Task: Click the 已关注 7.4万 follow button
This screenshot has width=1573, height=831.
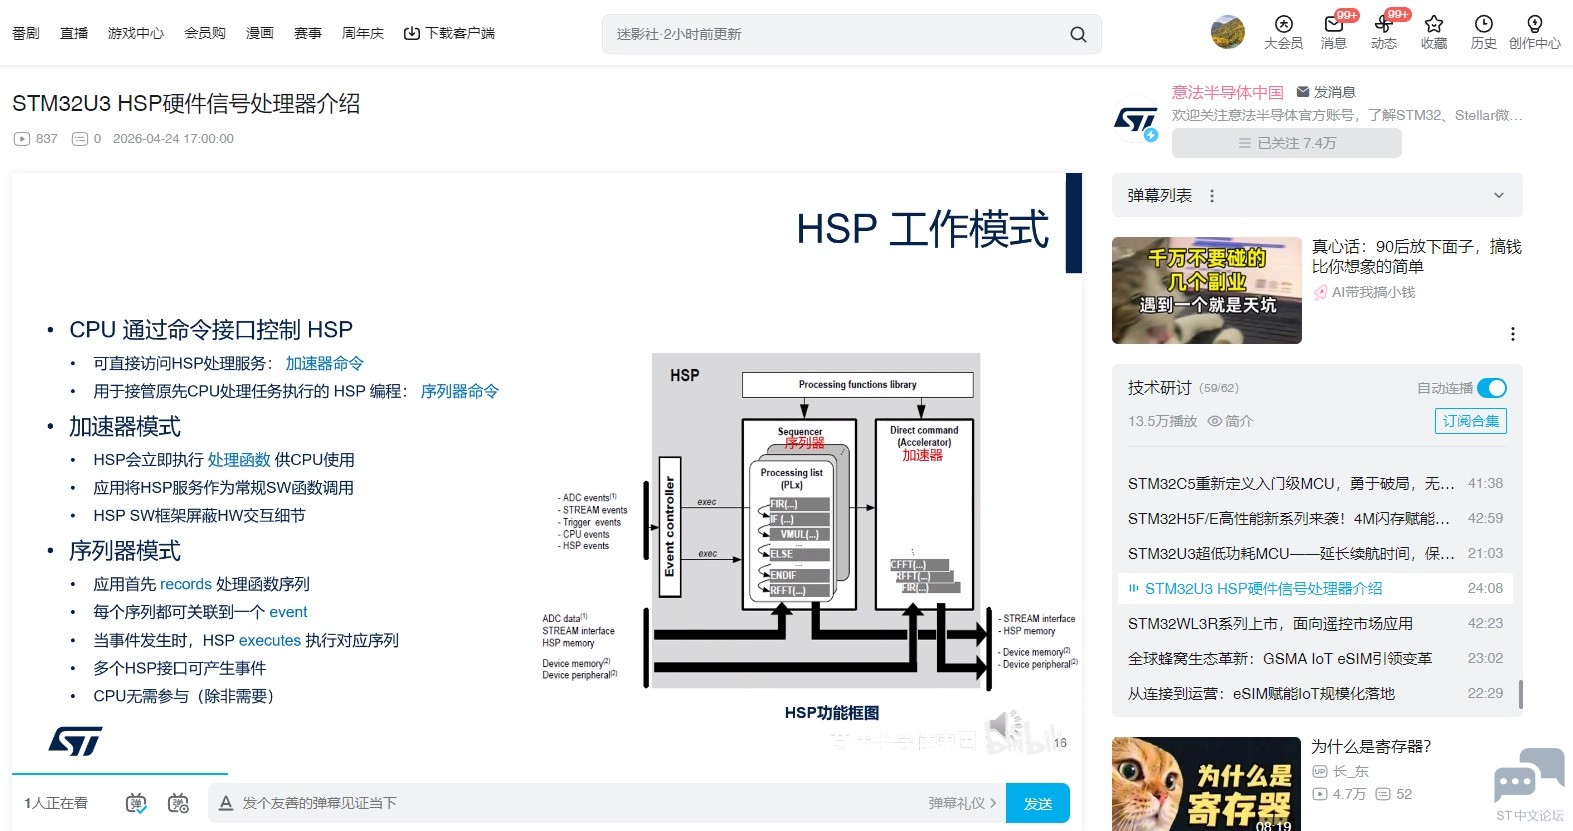Action: click(x=1287, y=143)
